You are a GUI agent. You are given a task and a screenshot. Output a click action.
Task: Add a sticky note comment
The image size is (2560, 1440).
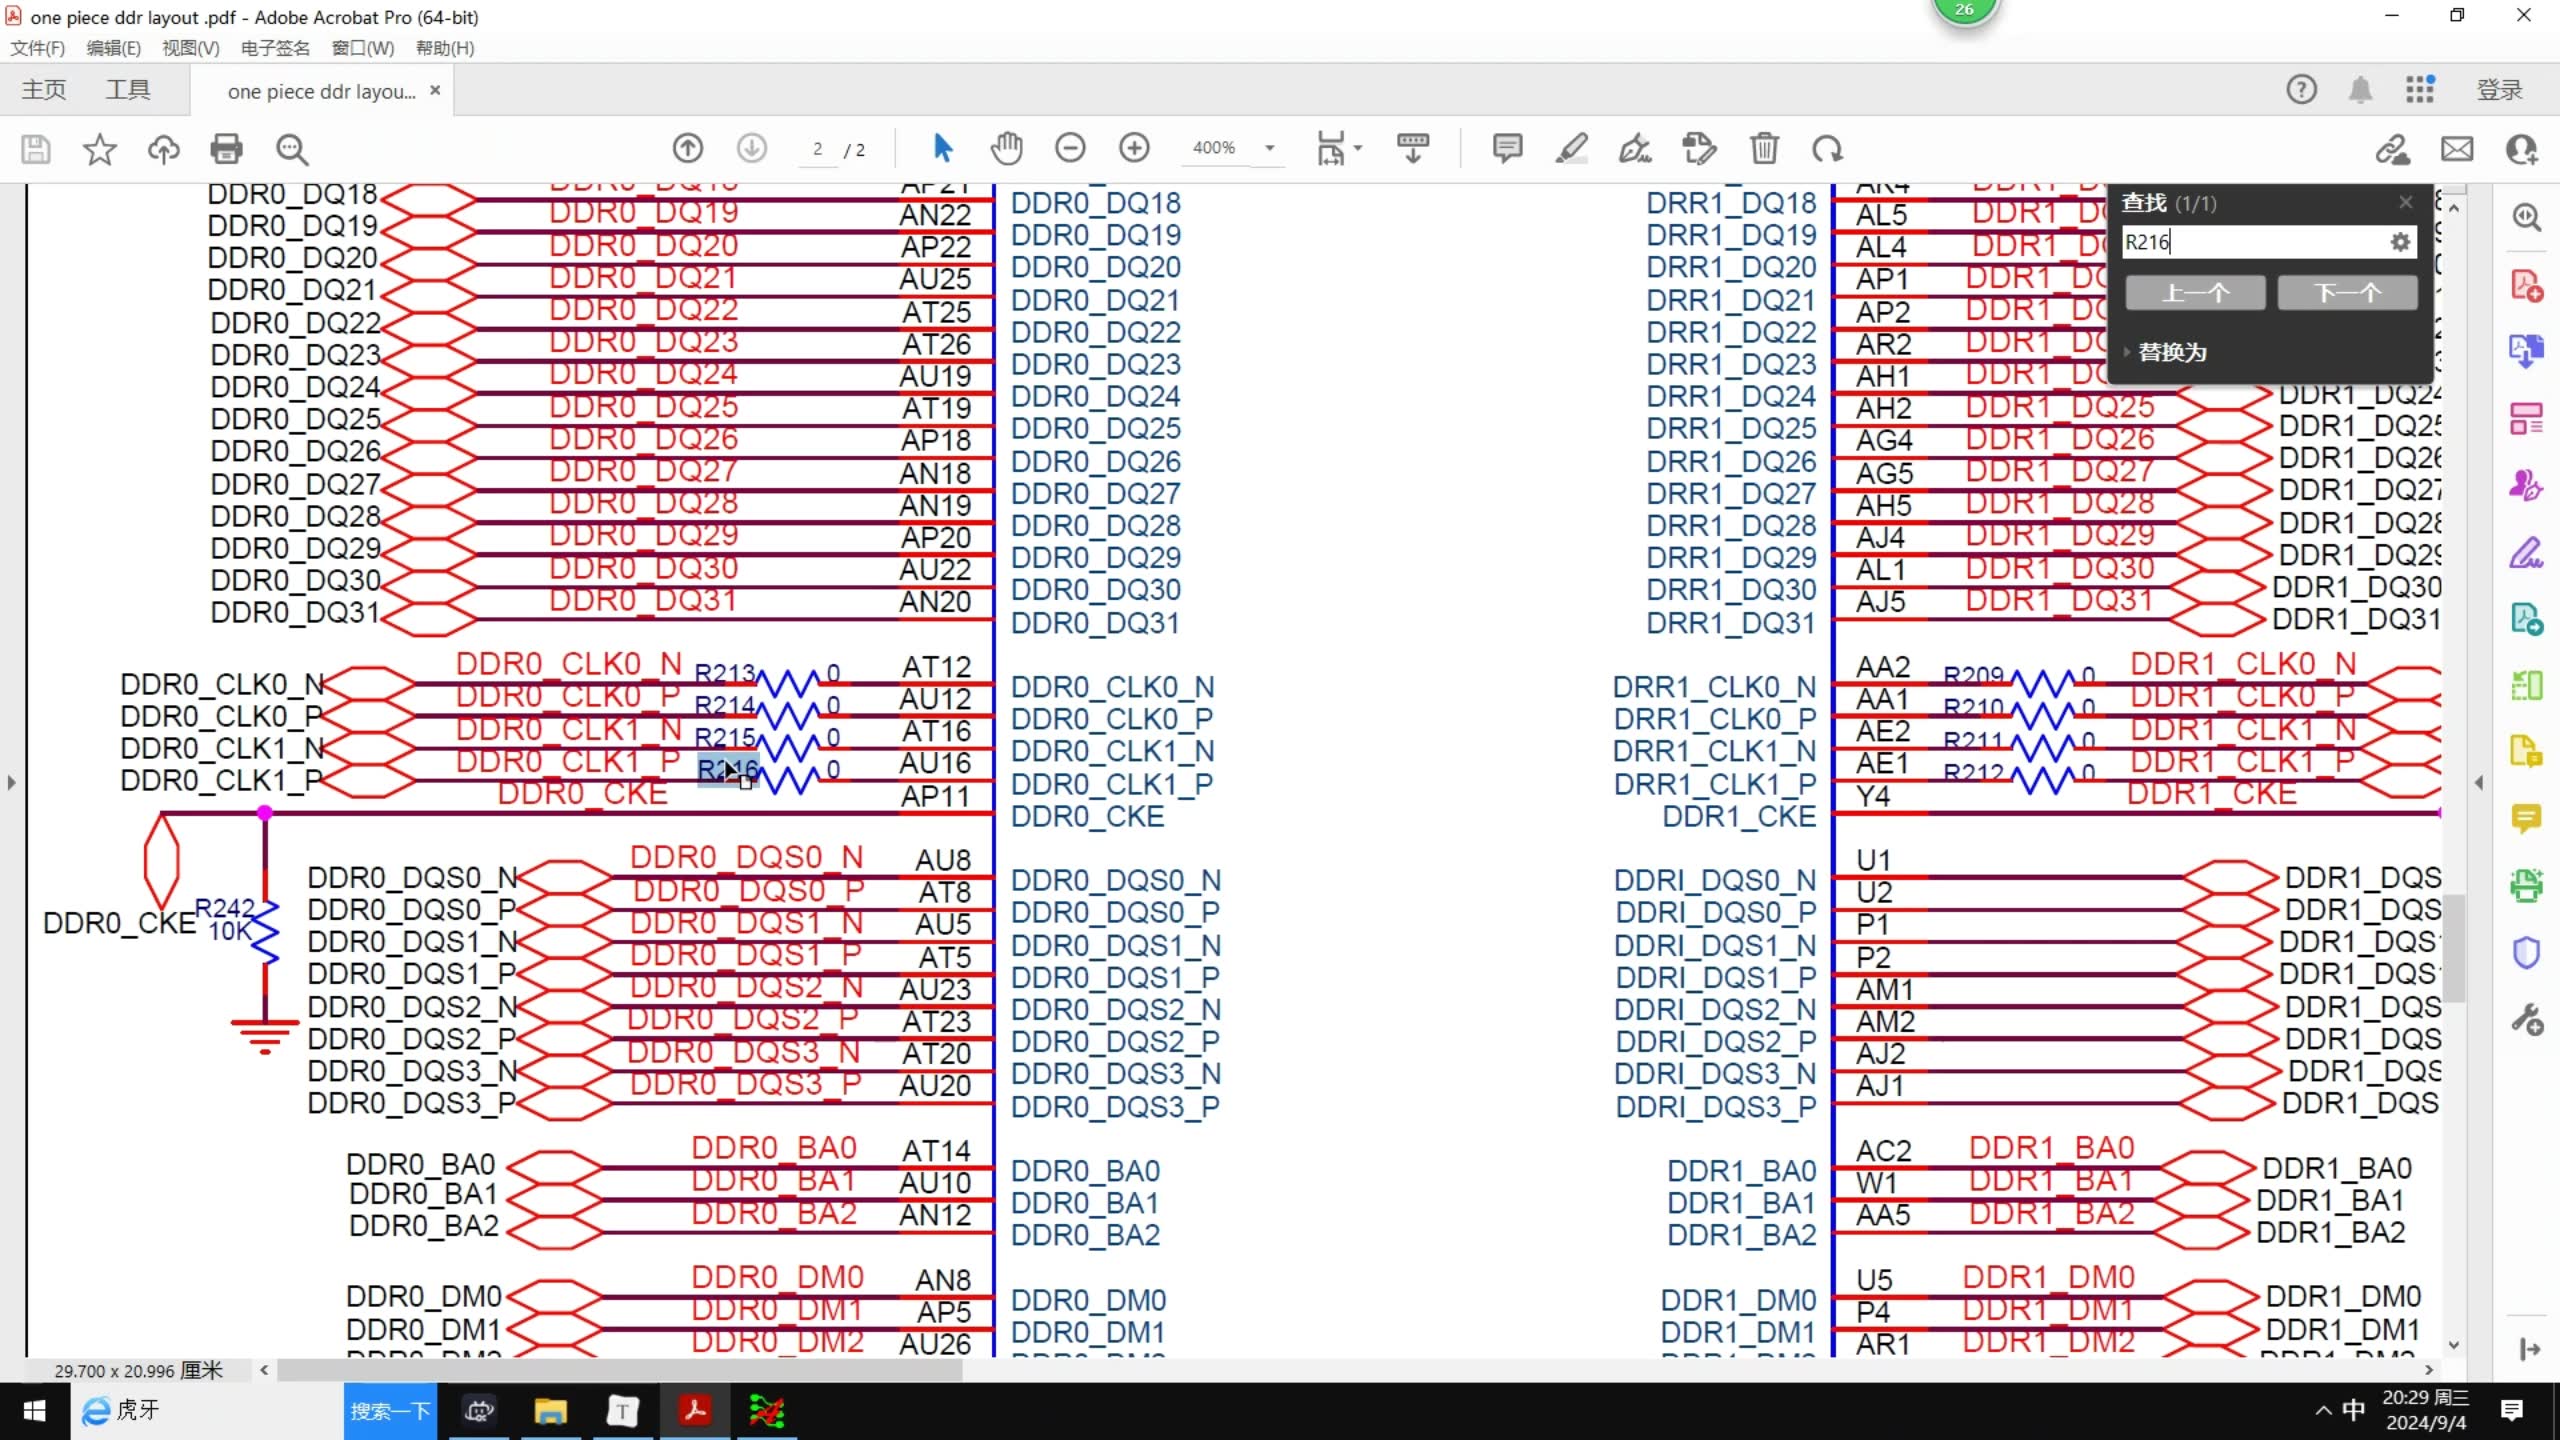pos(1507,149)
